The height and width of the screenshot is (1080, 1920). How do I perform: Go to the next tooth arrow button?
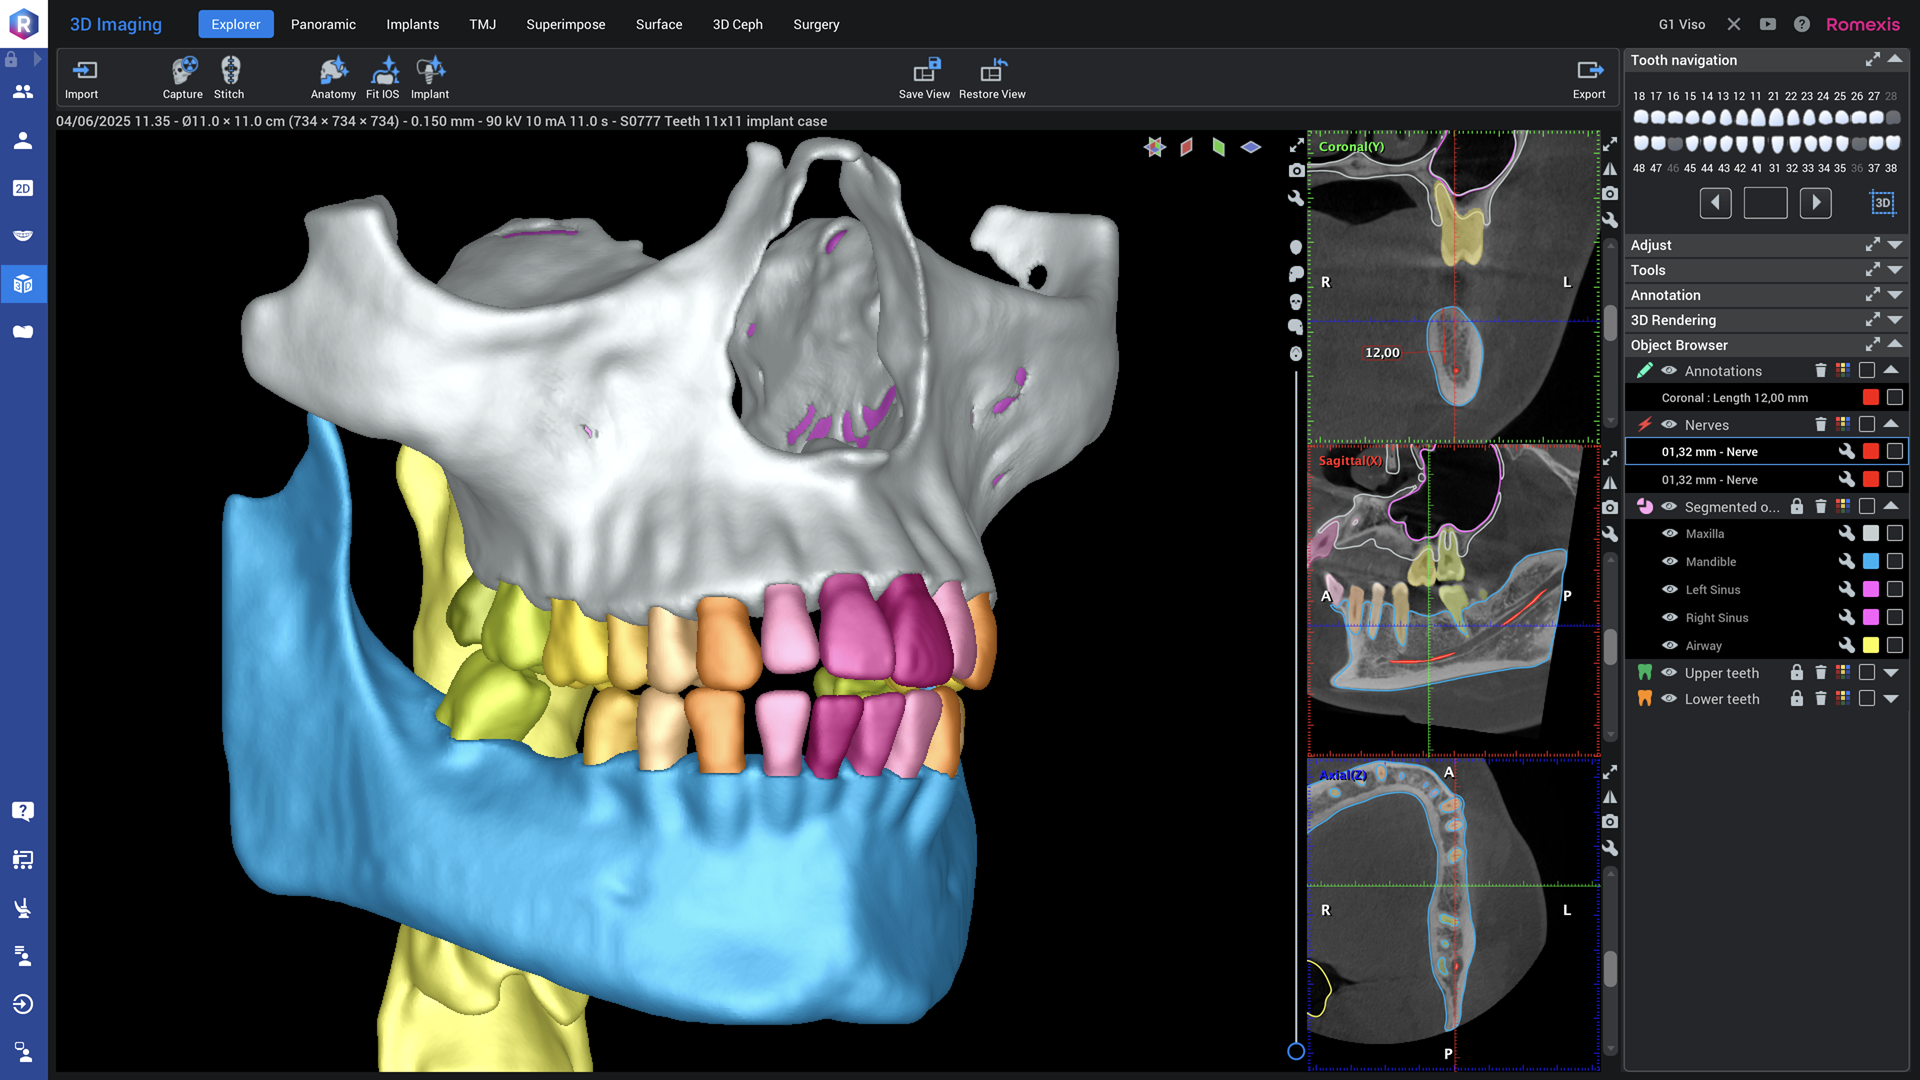click(x=1815, y=203)
